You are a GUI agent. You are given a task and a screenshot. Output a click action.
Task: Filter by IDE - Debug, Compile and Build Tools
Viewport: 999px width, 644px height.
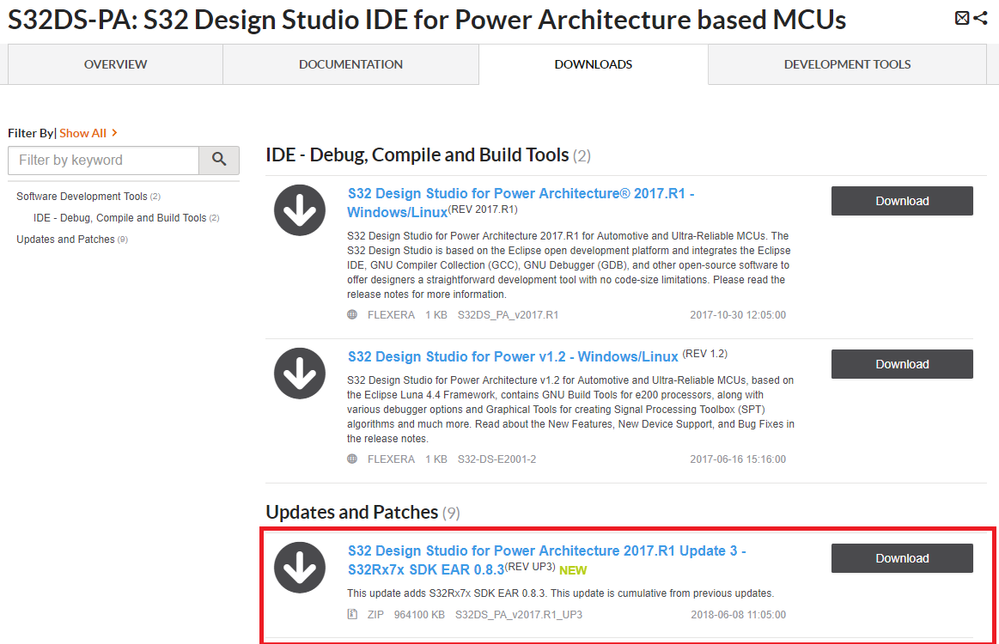point(120,218)
